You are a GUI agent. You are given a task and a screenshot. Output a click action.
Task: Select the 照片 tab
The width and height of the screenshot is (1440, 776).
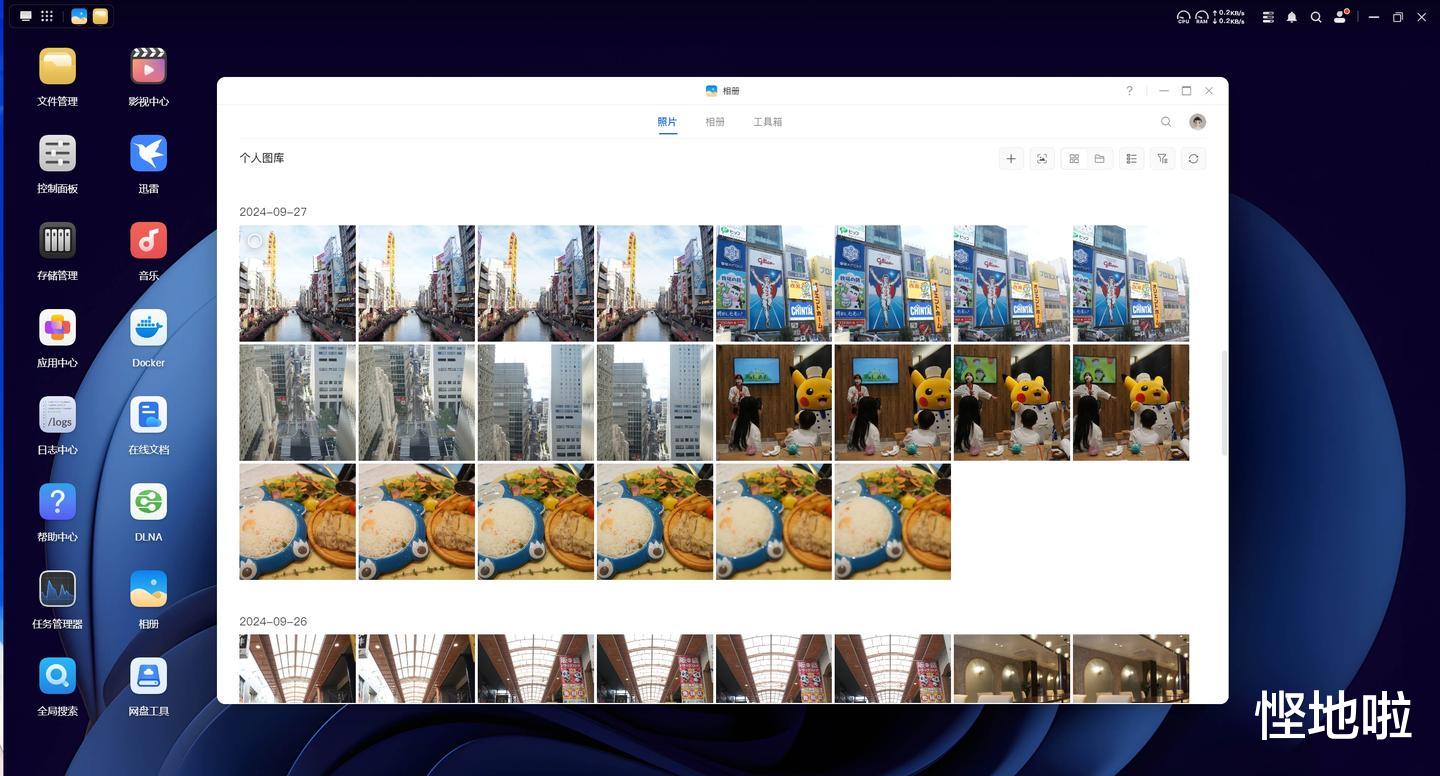(667, 122)
